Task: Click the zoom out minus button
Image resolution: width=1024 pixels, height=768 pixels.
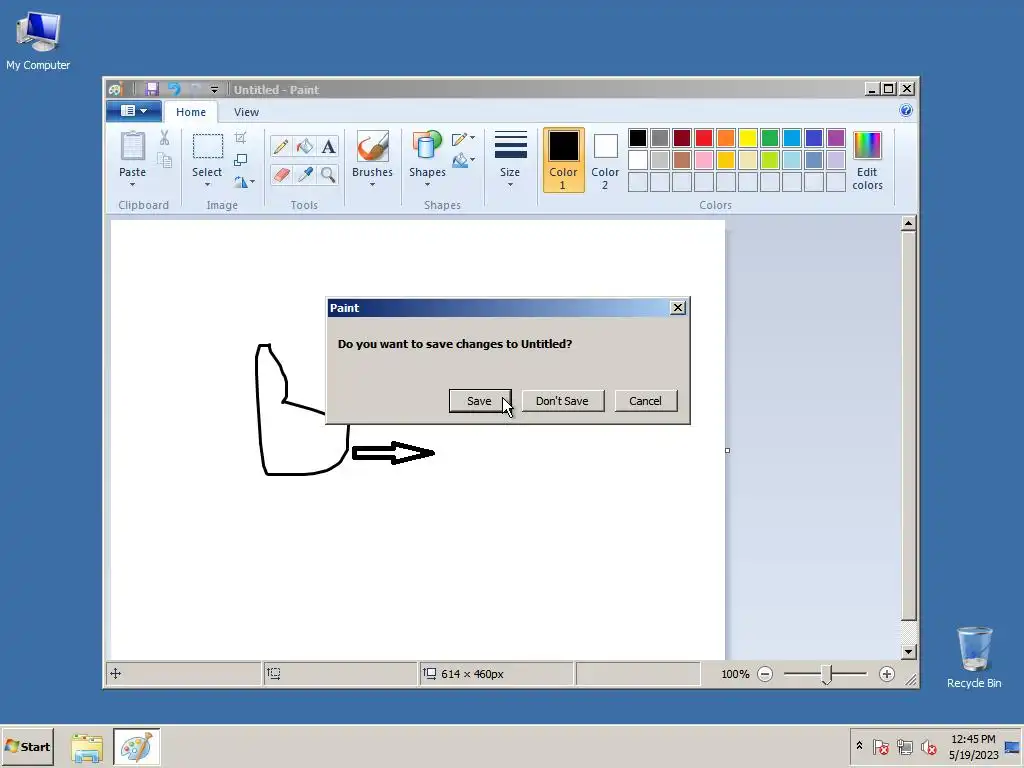Action: [765, 674]
